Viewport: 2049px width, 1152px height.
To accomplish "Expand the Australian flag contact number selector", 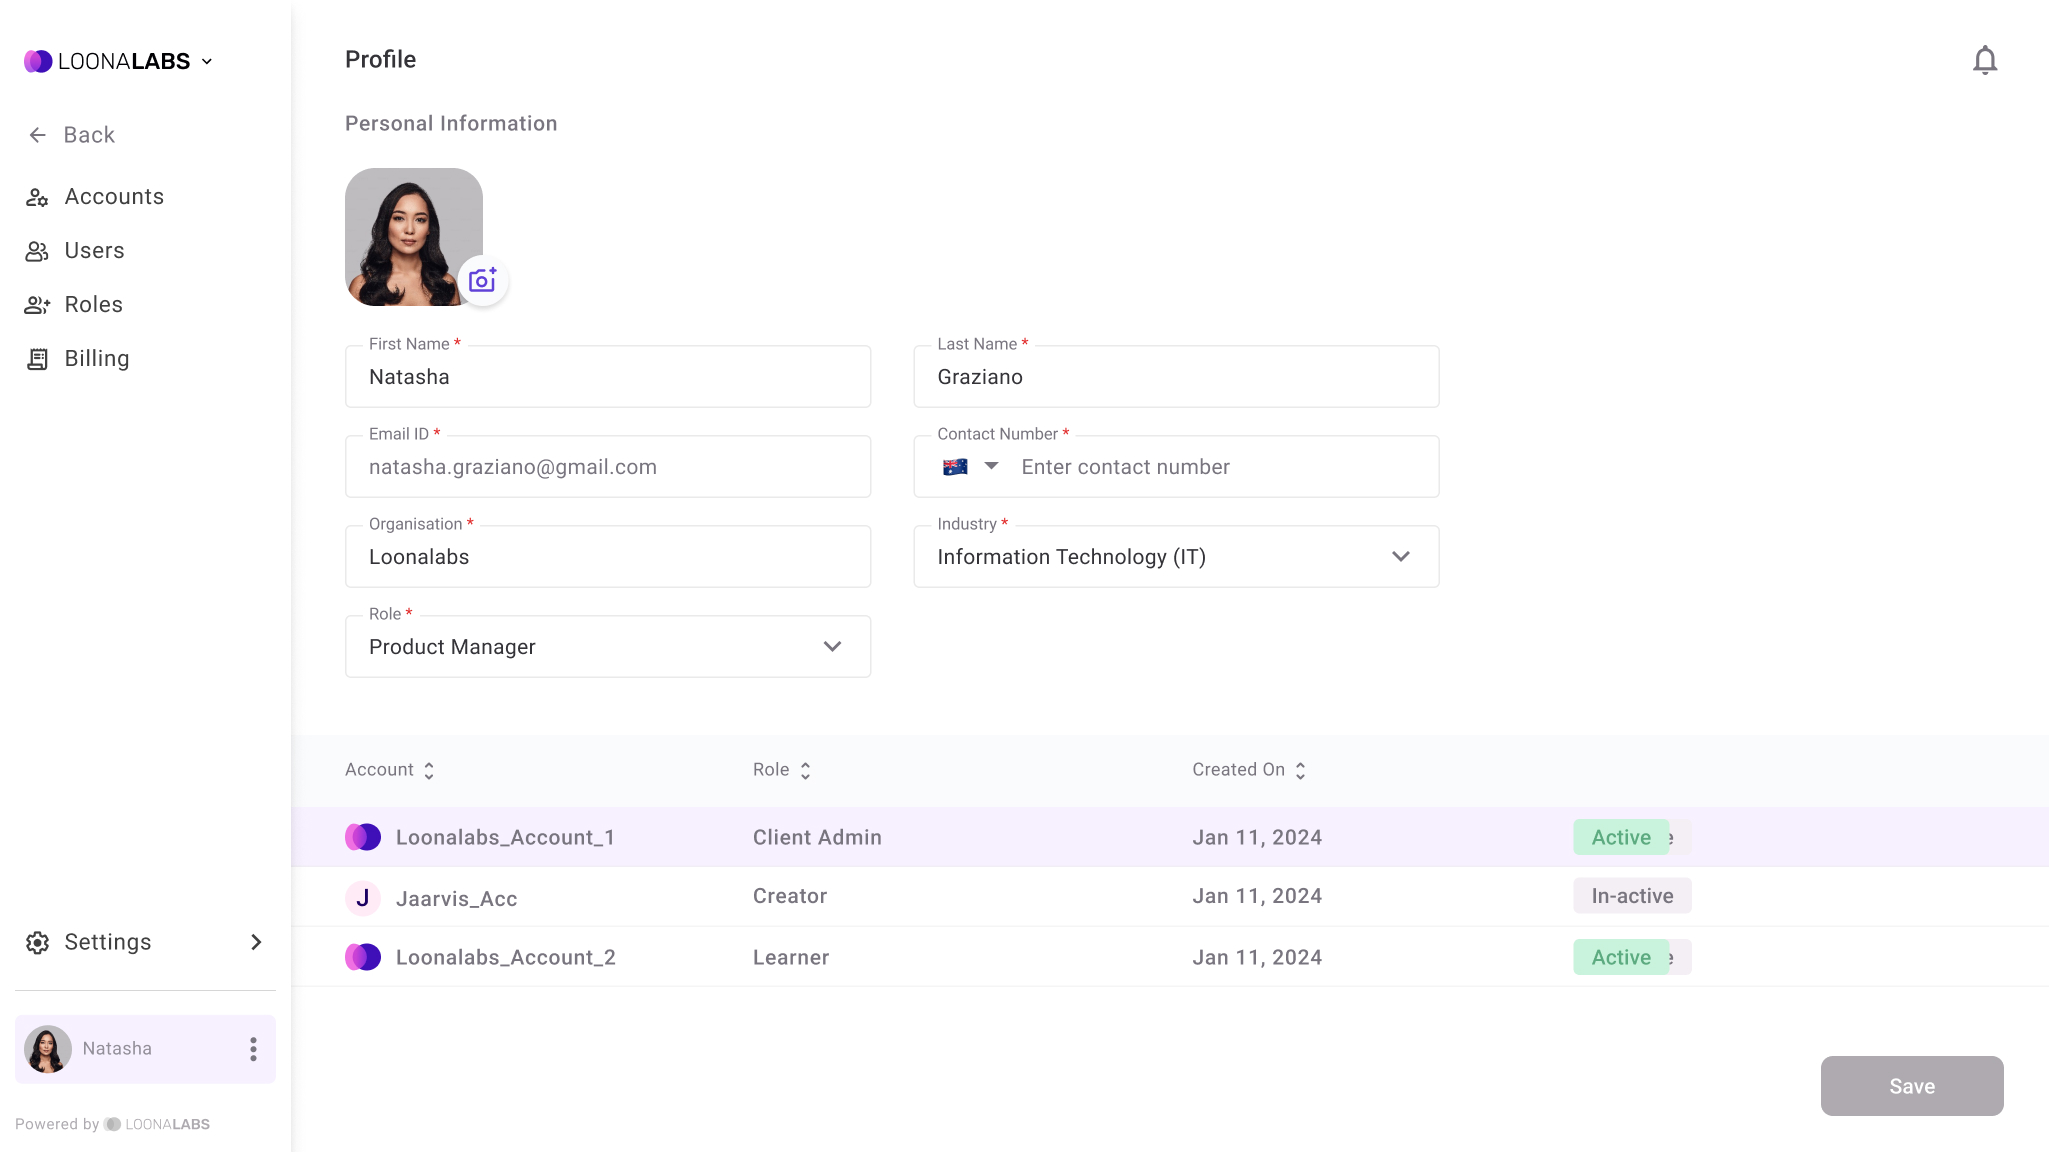I will 971,467.
